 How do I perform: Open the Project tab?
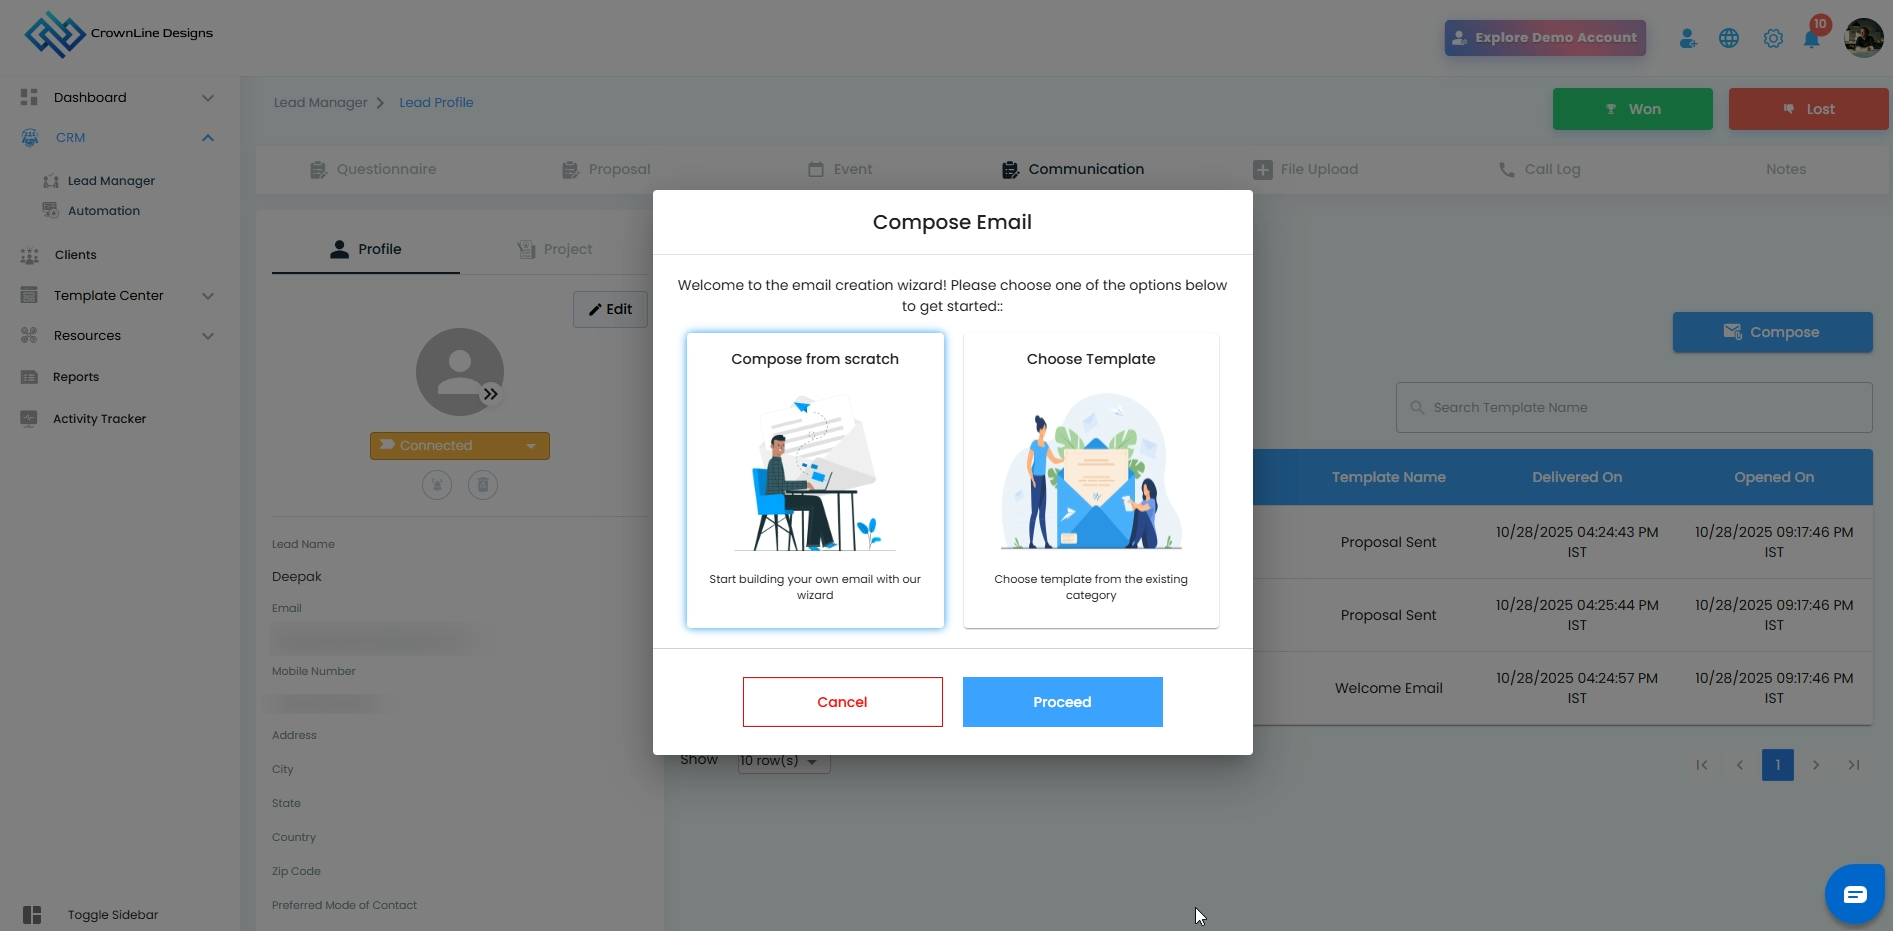click(555, 249)
